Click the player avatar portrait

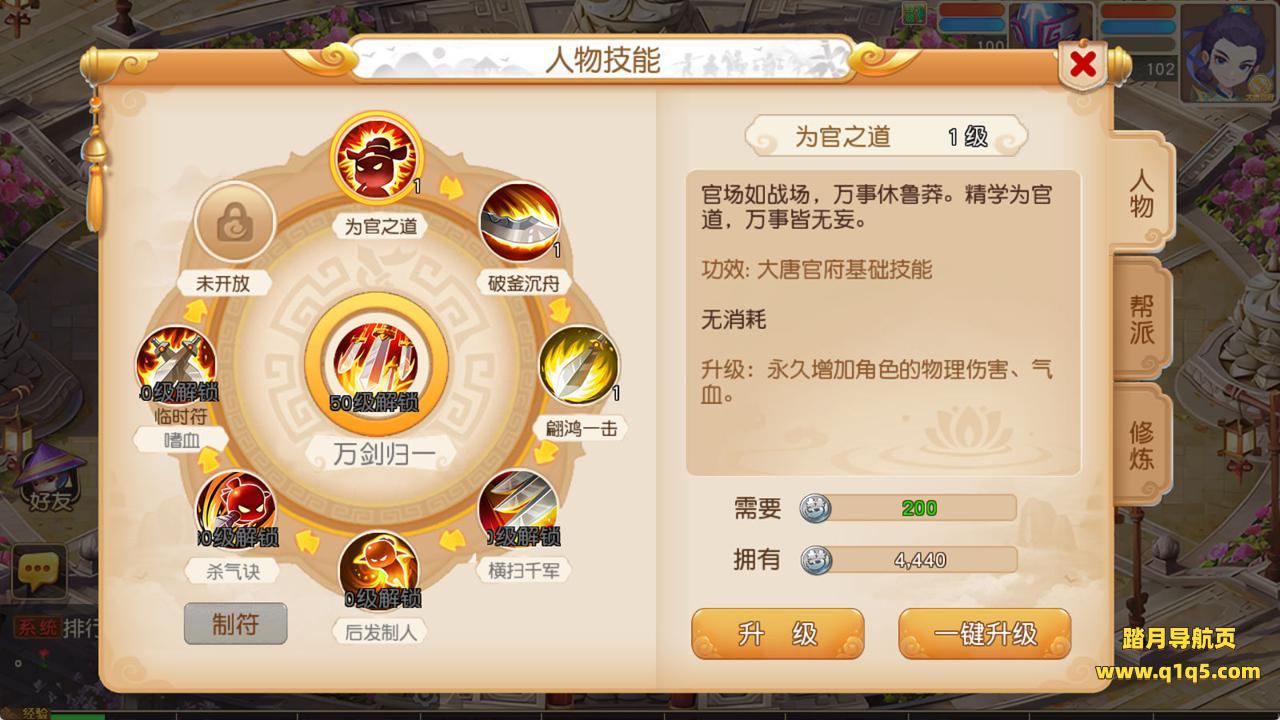click(x=1228, y=53)
